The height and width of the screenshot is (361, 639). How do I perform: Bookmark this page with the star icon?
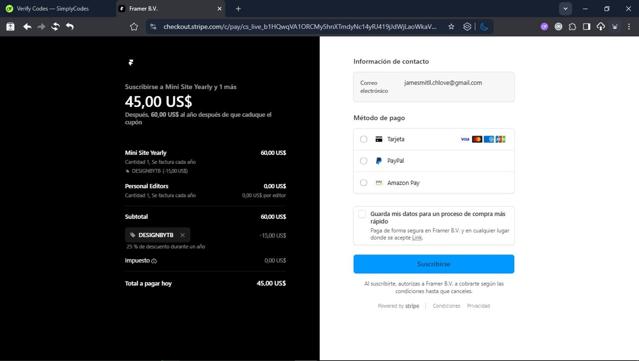pyautogui.click(x=451, y=26)
